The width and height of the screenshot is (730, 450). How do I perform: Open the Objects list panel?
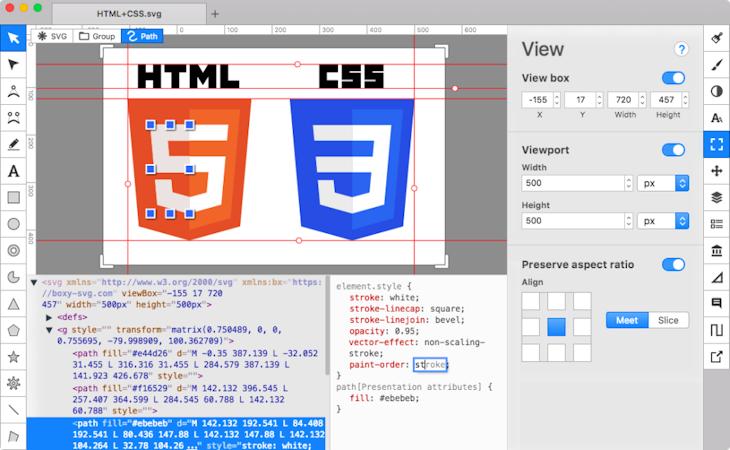716,224
